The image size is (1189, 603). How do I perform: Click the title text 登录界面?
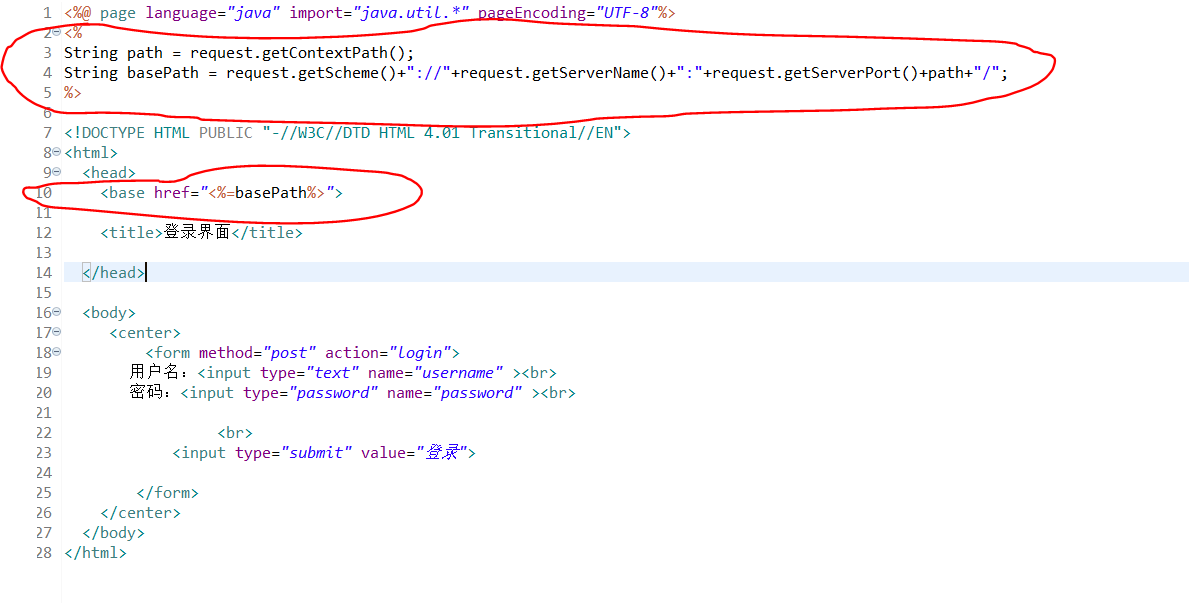point(196,233)
